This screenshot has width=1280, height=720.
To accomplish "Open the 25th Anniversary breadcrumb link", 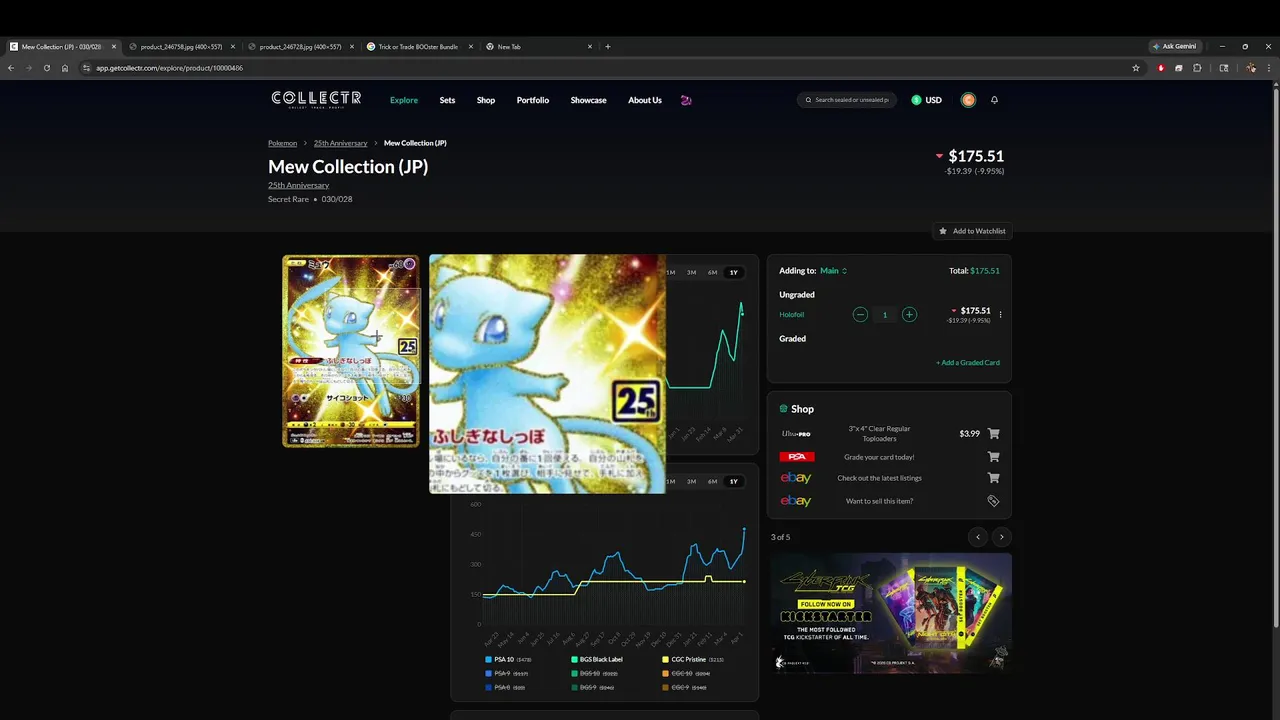I will coord(340,143).
